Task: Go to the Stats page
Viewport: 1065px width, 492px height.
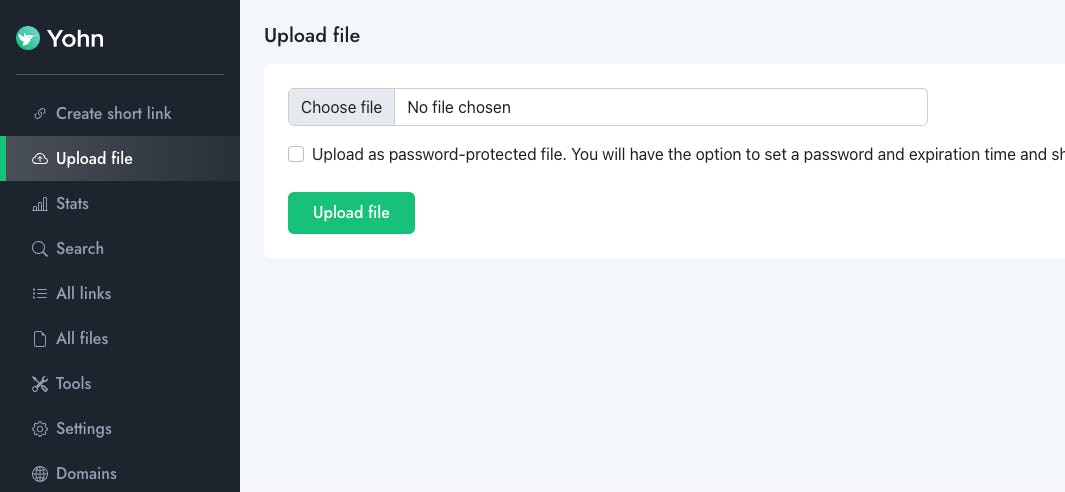Action: click(x=72, y=204)
